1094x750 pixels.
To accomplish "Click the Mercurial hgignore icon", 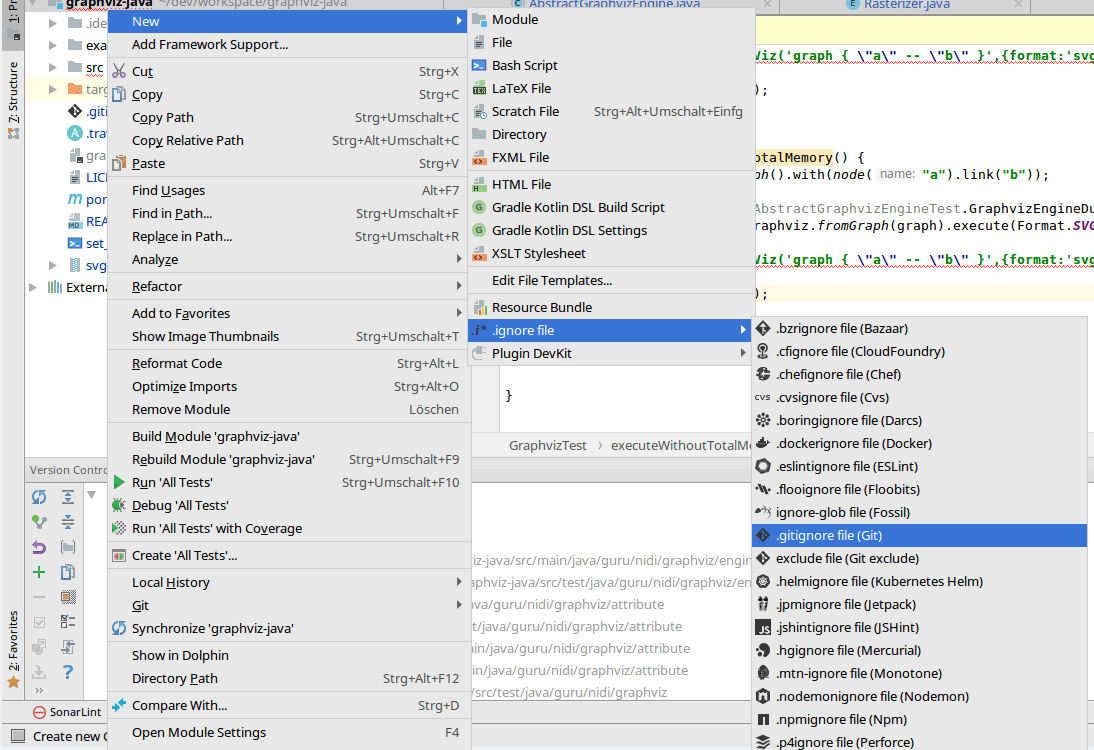I will pyautogui.click(x=763, y=650).
